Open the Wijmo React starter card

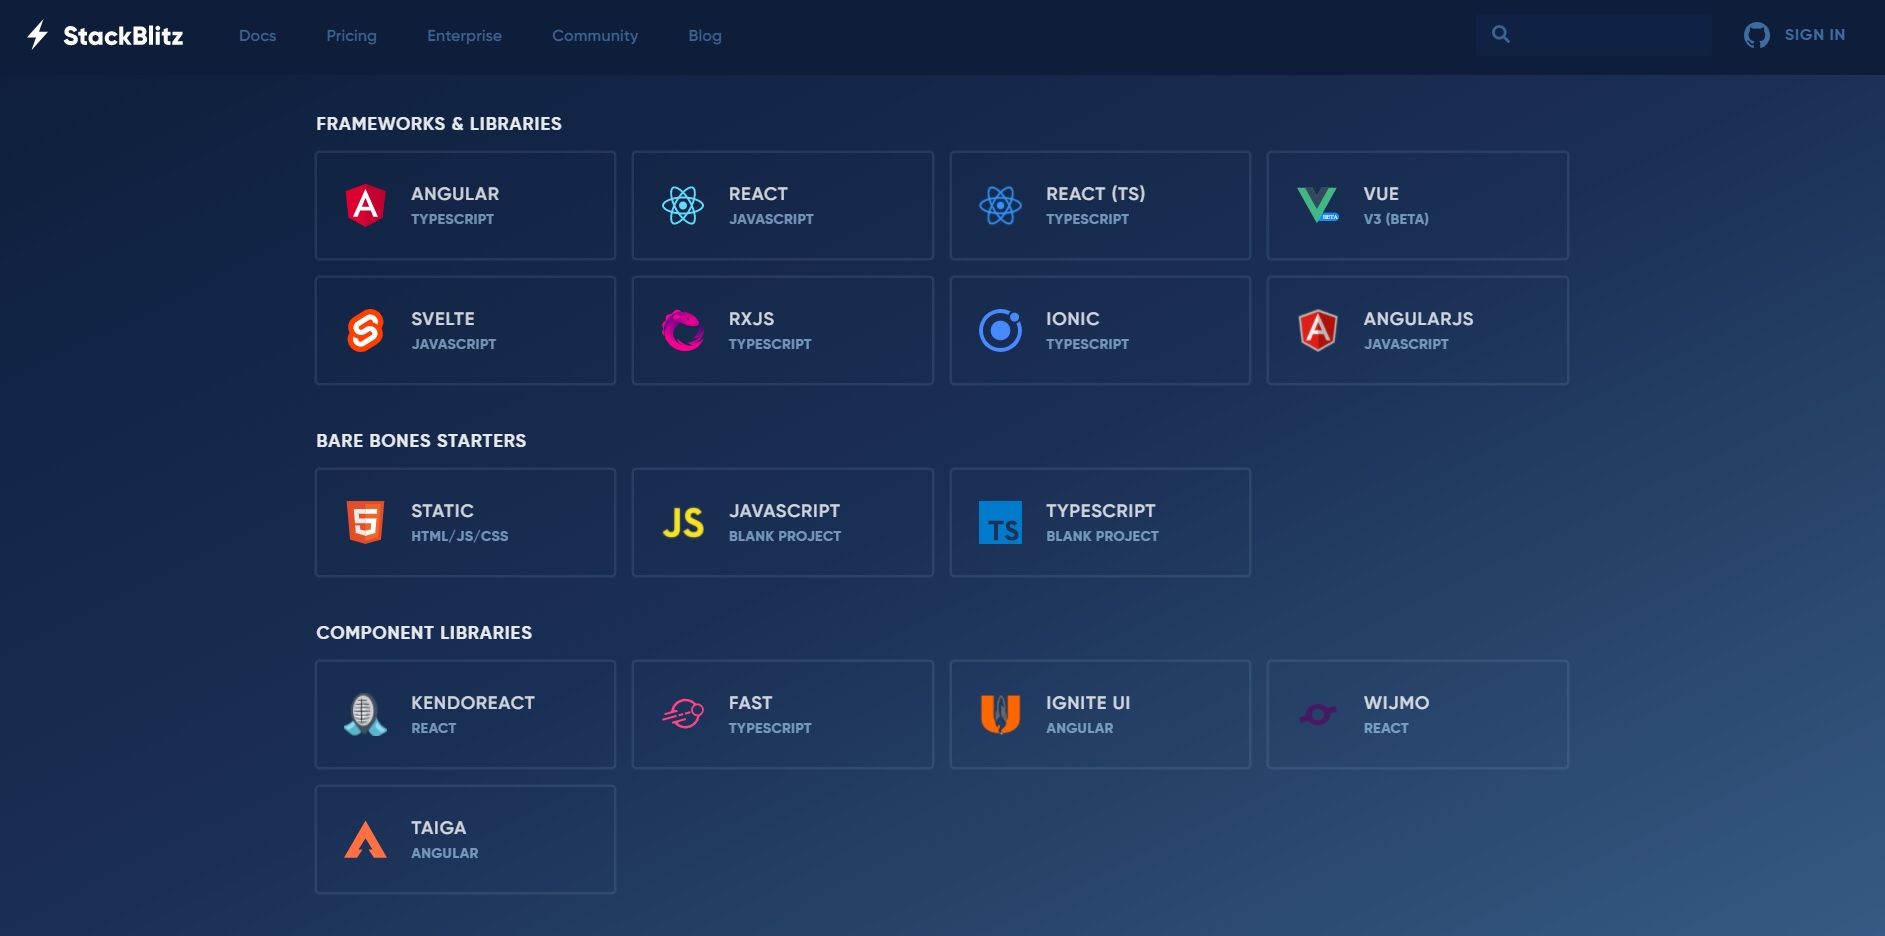1416,714
